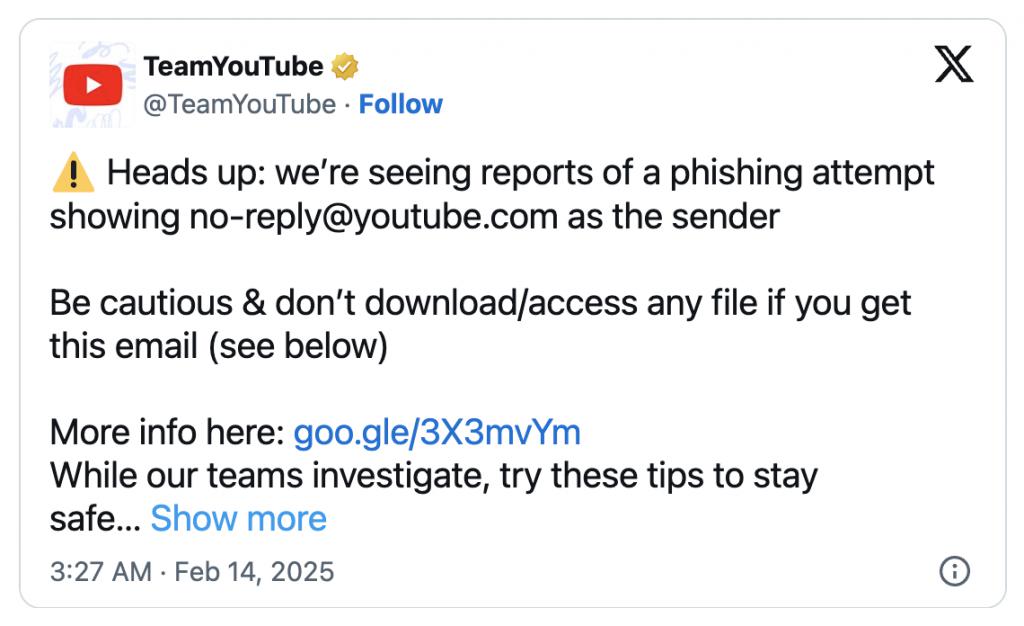Open the red YouTube logo avatar

coord(92,85)
